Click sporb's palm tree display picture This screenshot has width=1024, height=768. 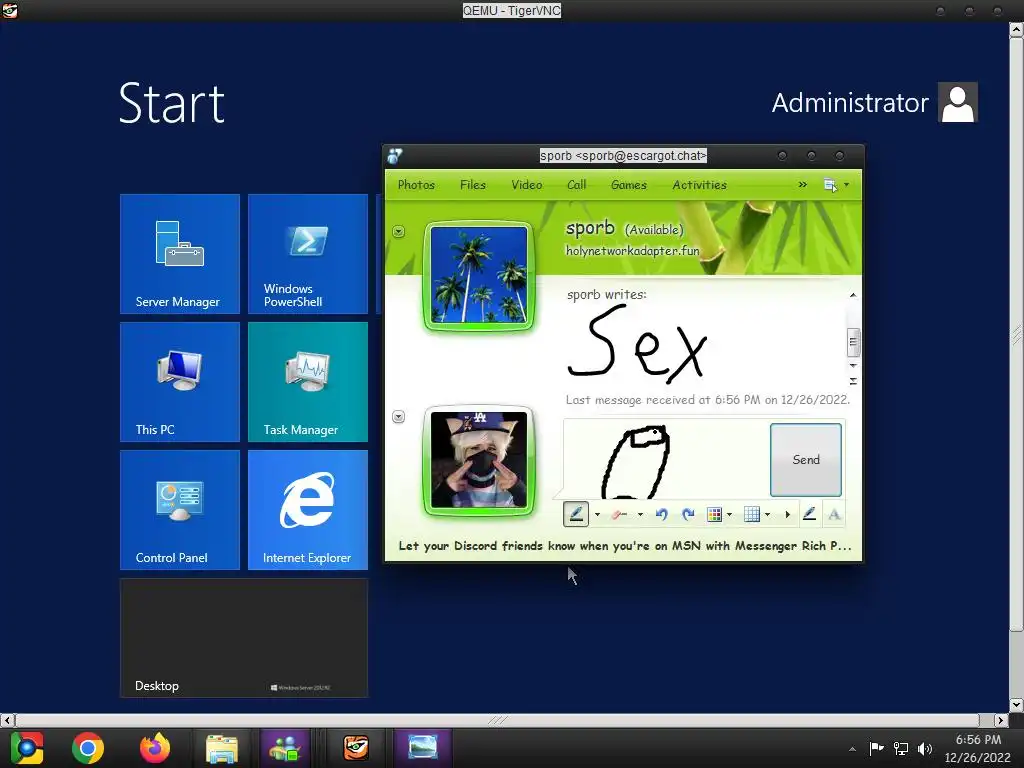pos(479,275)
